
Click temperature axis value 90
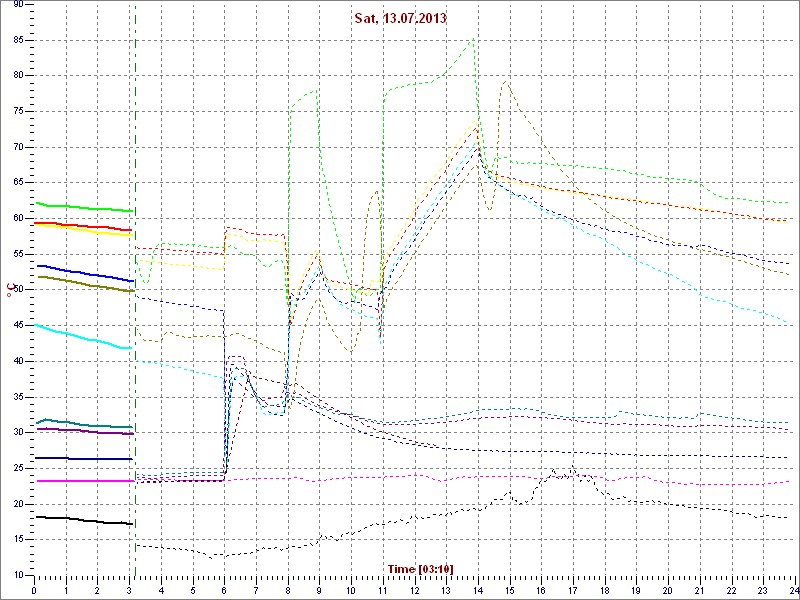point(18,4)
